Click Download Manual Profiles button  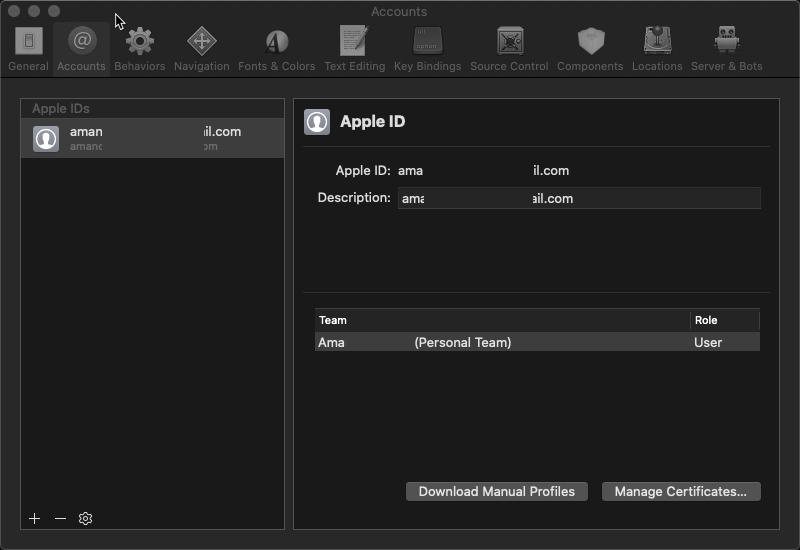pyautogui.click(x=496, y=491)
